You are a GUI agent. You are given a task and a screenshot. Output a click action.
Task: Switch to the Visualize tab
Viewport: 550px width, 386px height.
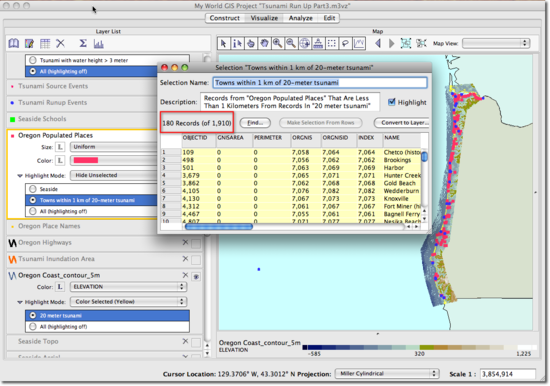click(264, 18)
